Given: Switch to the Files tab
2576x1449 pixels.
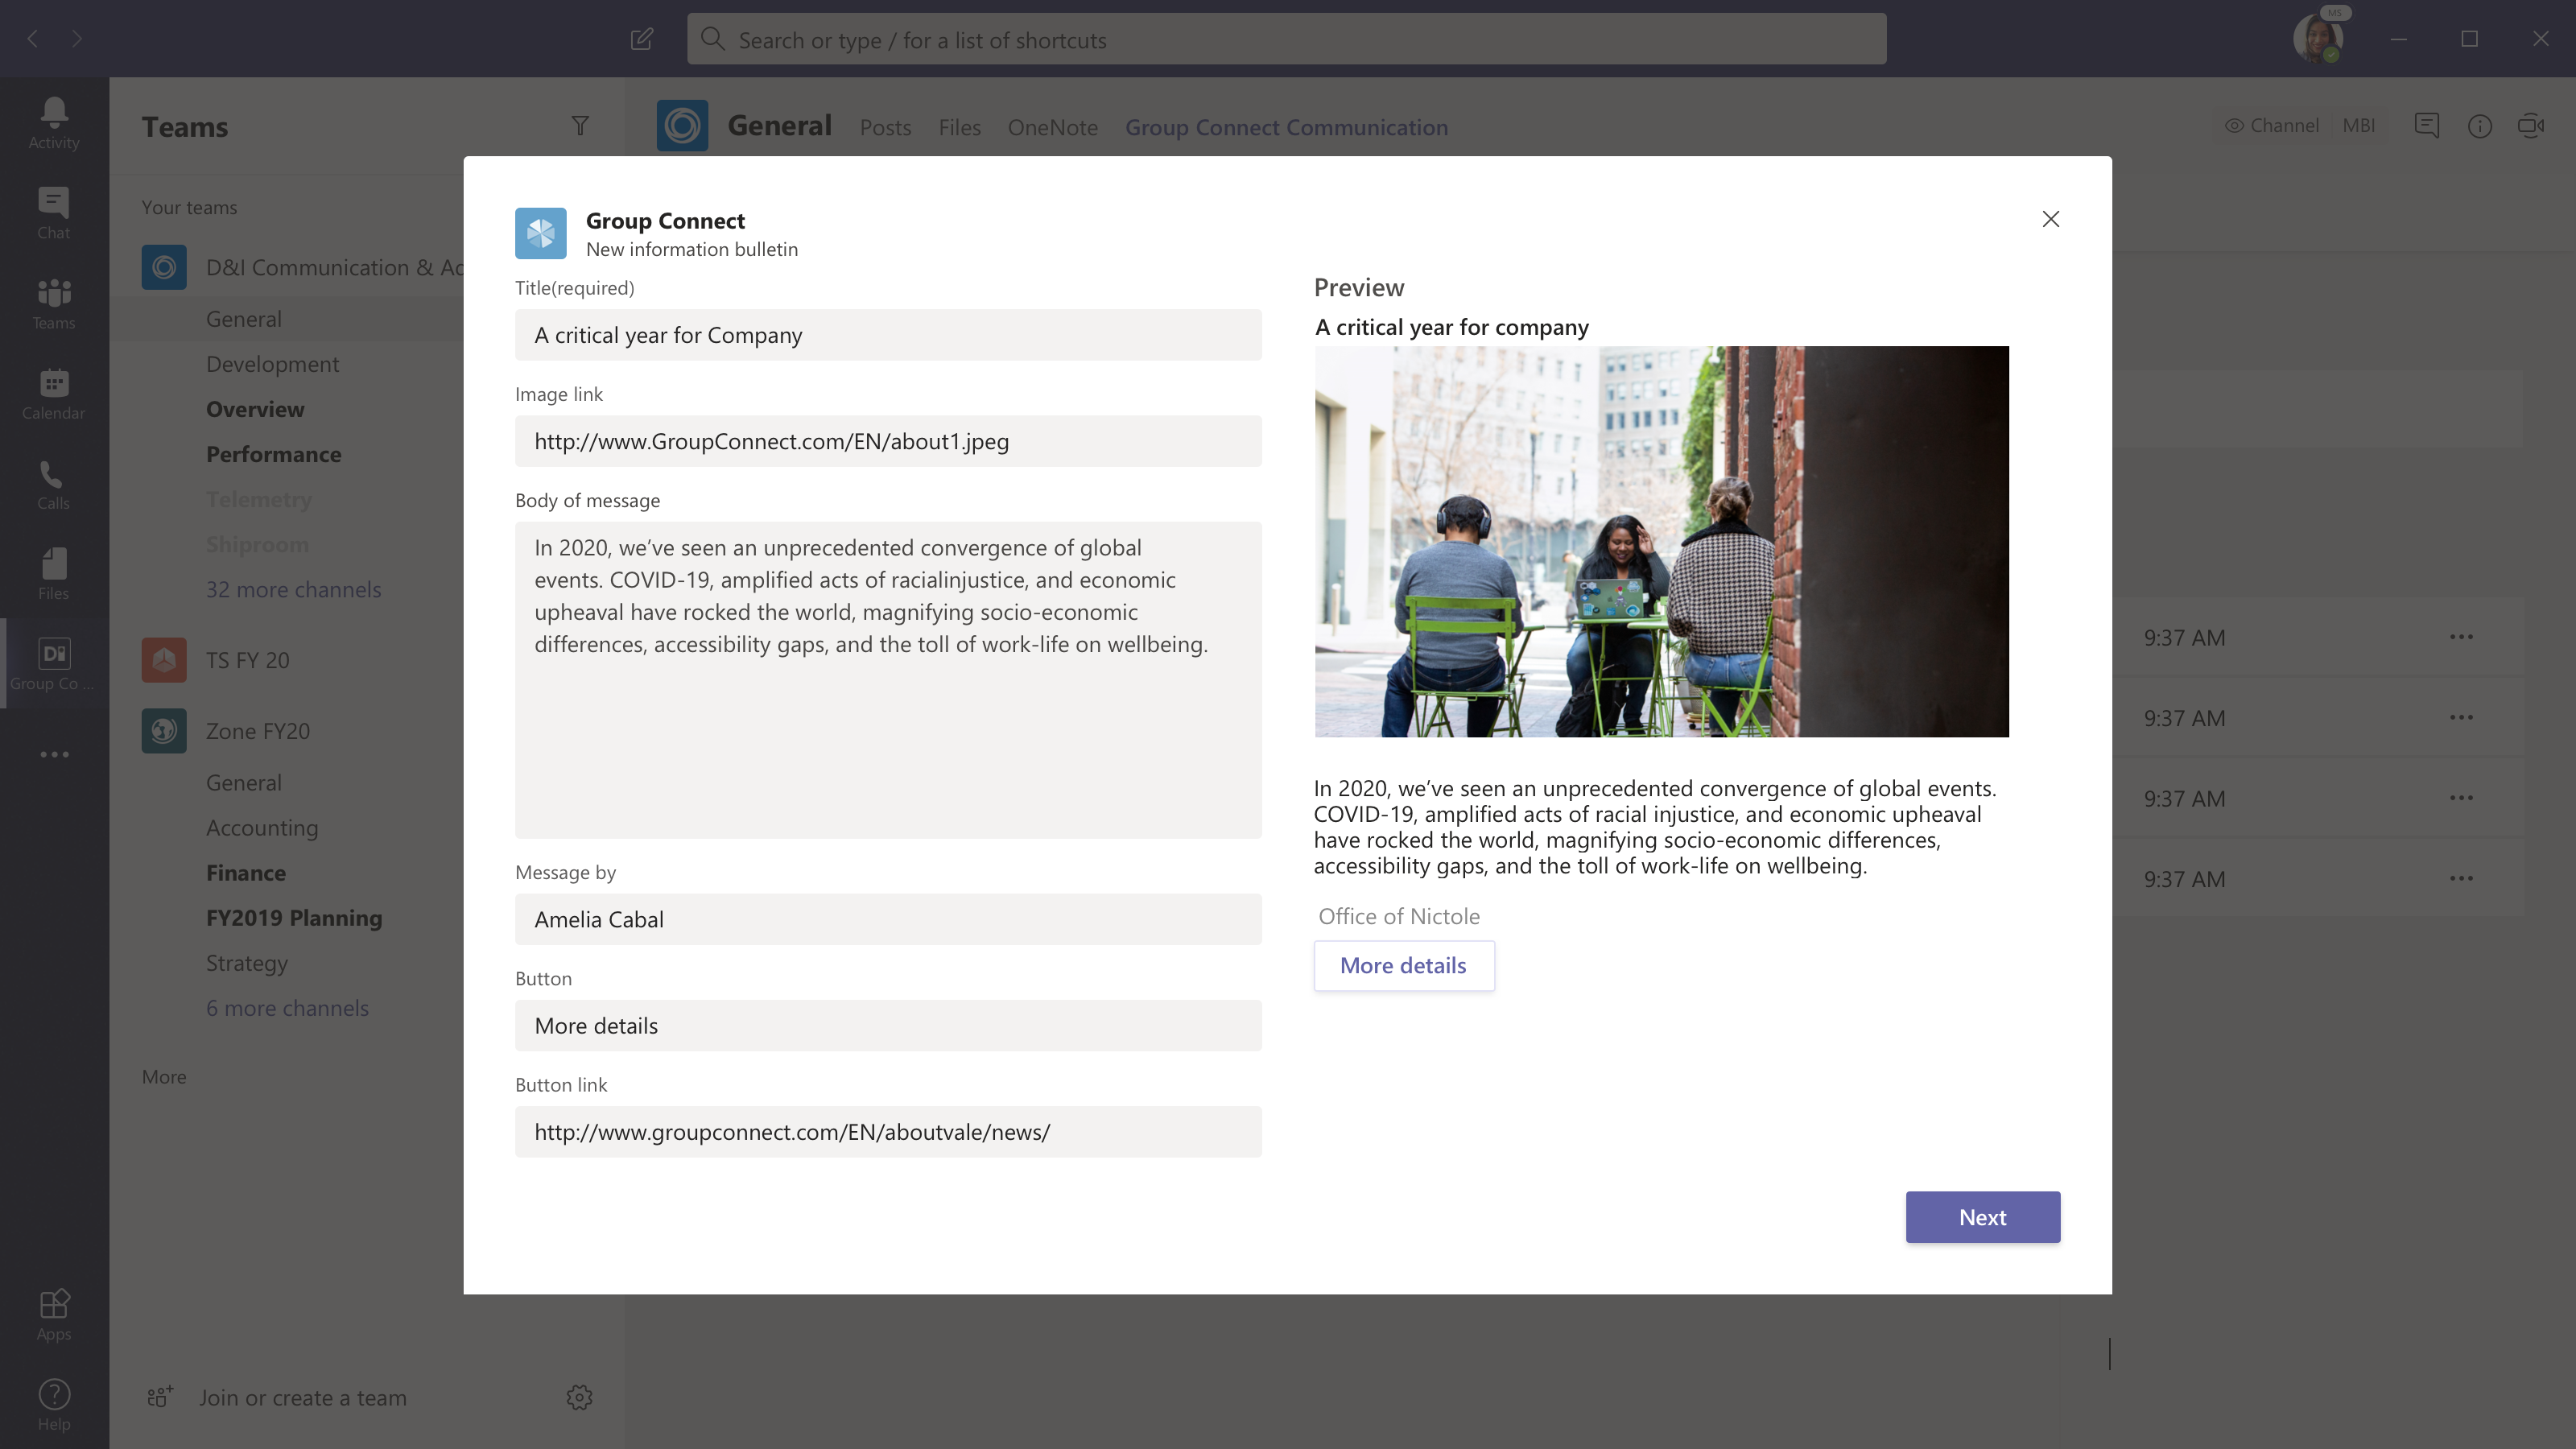Looking at the screenshot, I should [x=959, y=128].
